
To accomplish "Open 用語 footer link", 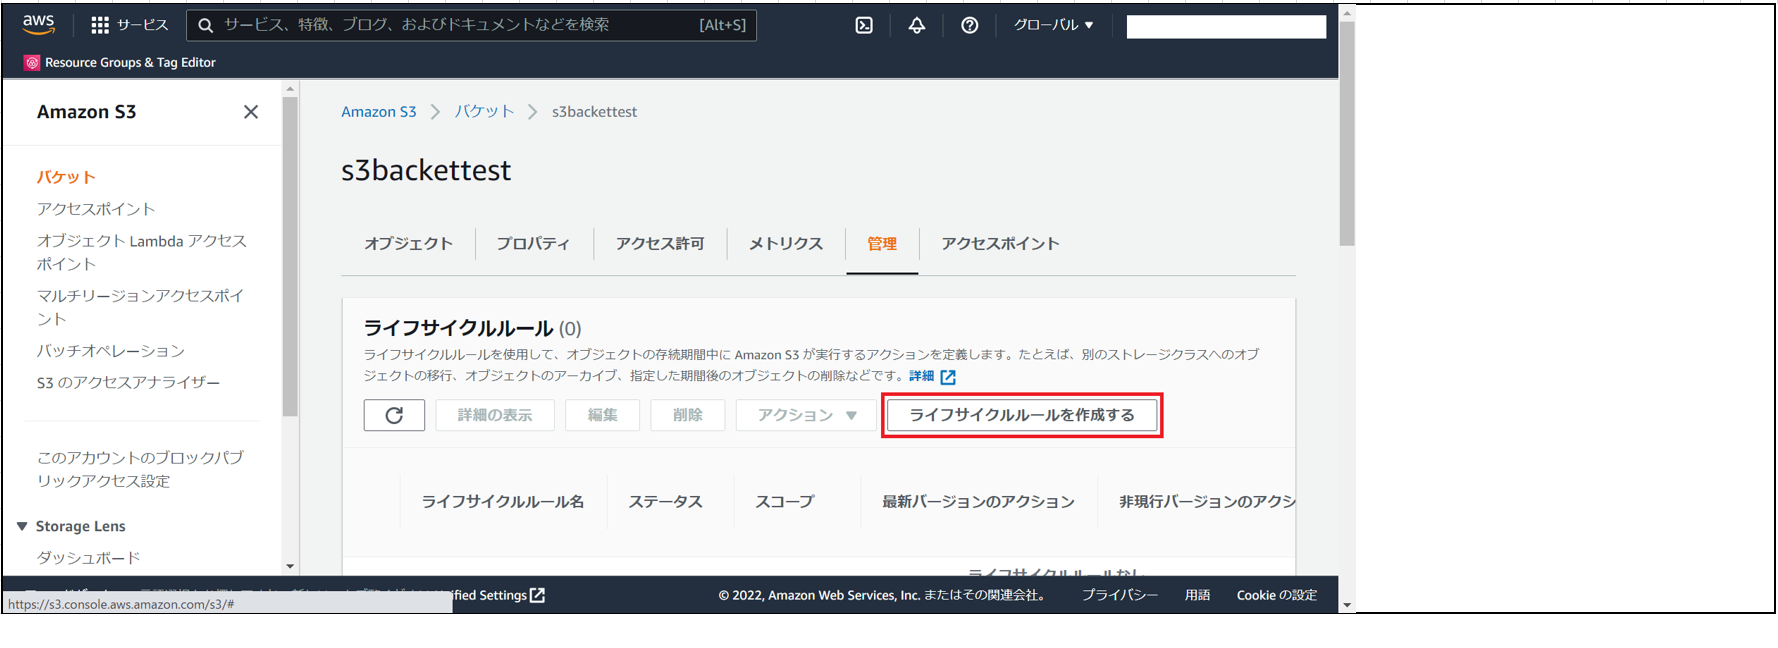I will click(1198, 595).
